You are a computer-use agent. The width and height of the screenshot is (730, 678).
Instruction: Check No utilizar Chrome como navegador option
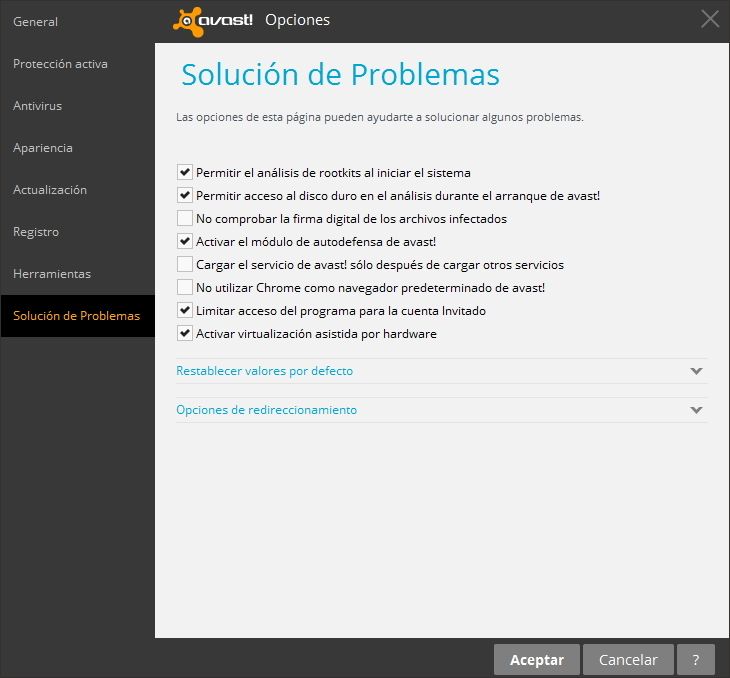185,287
